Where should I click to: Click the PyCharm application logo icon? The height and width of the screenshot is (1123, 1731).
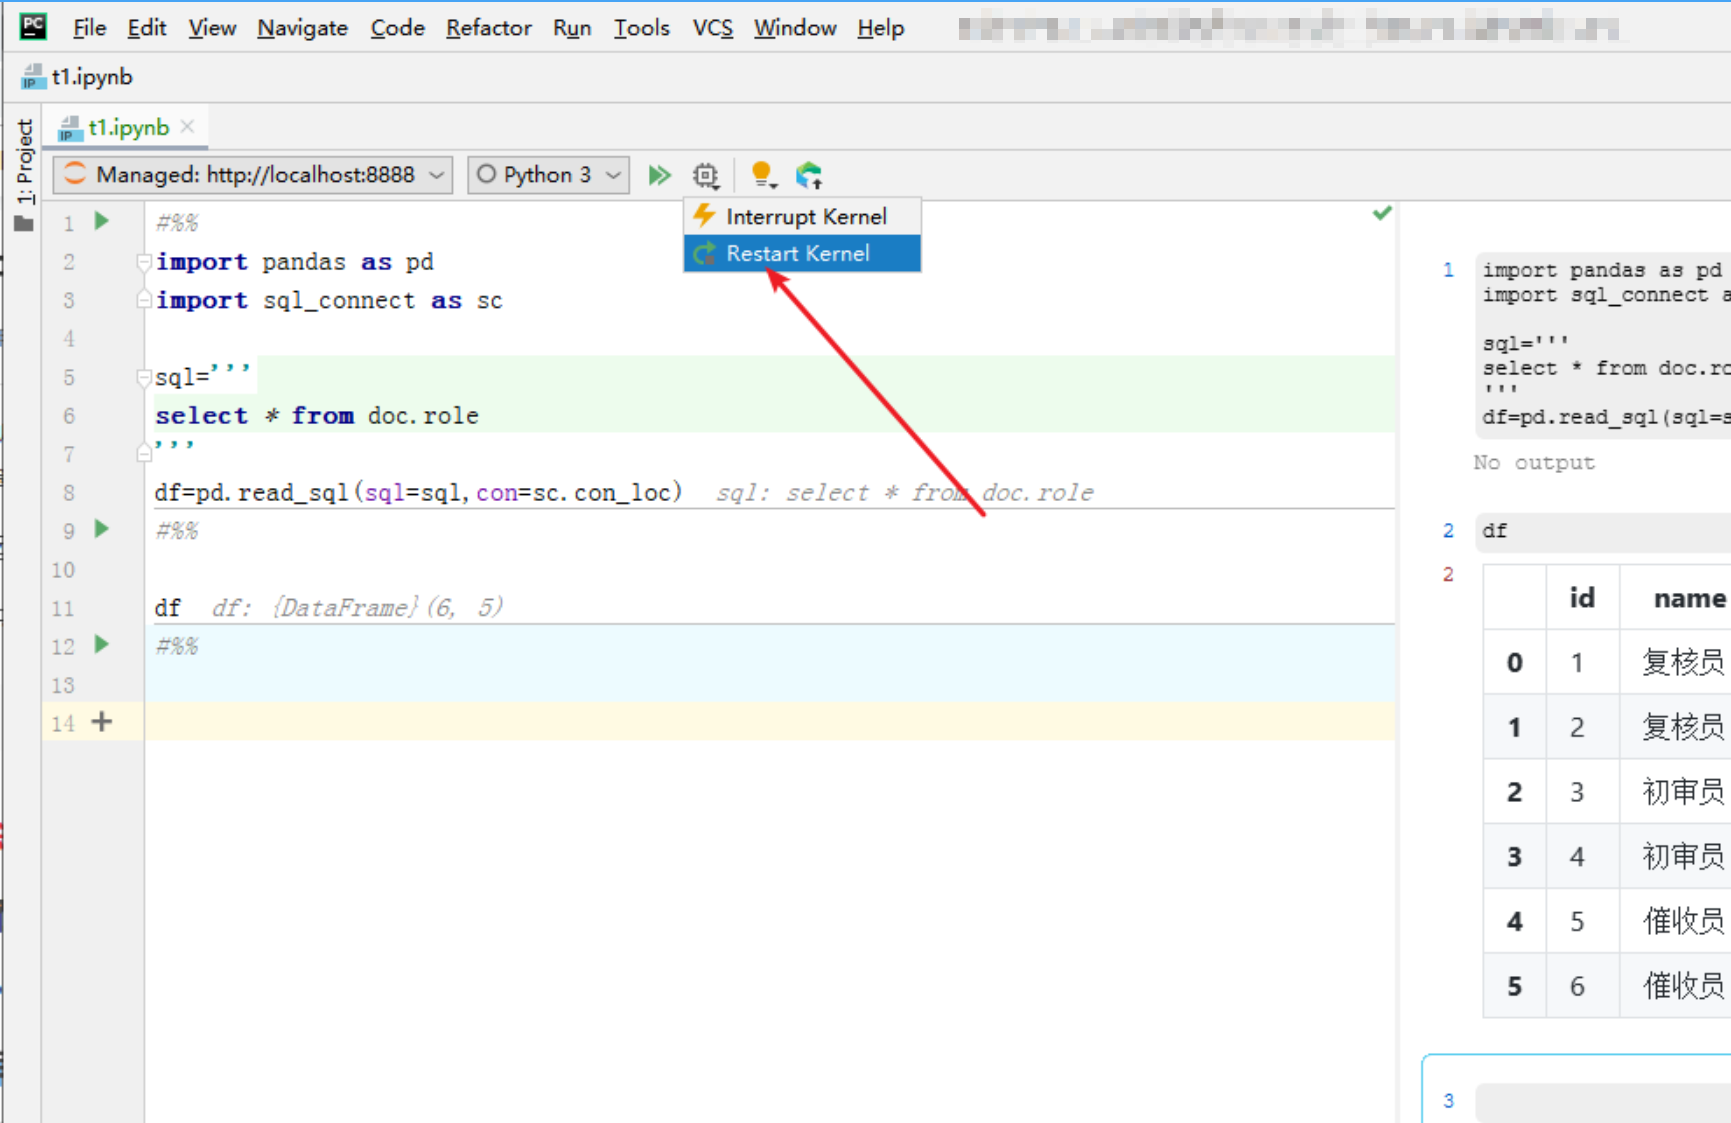(x=33, y=27)
